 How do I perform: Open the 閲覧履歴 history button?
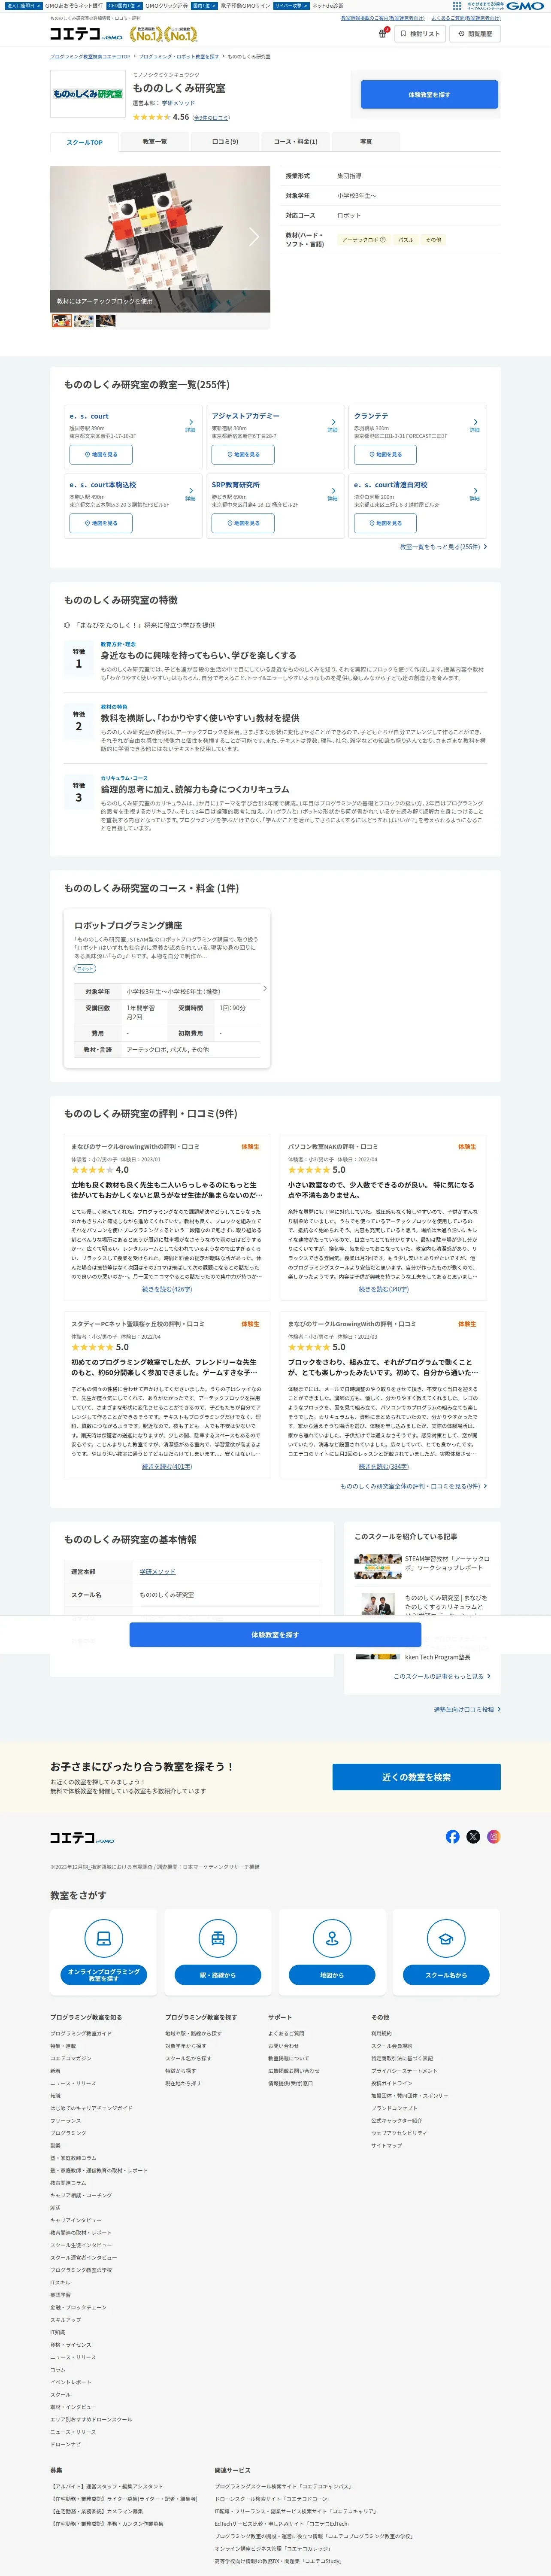475,34
